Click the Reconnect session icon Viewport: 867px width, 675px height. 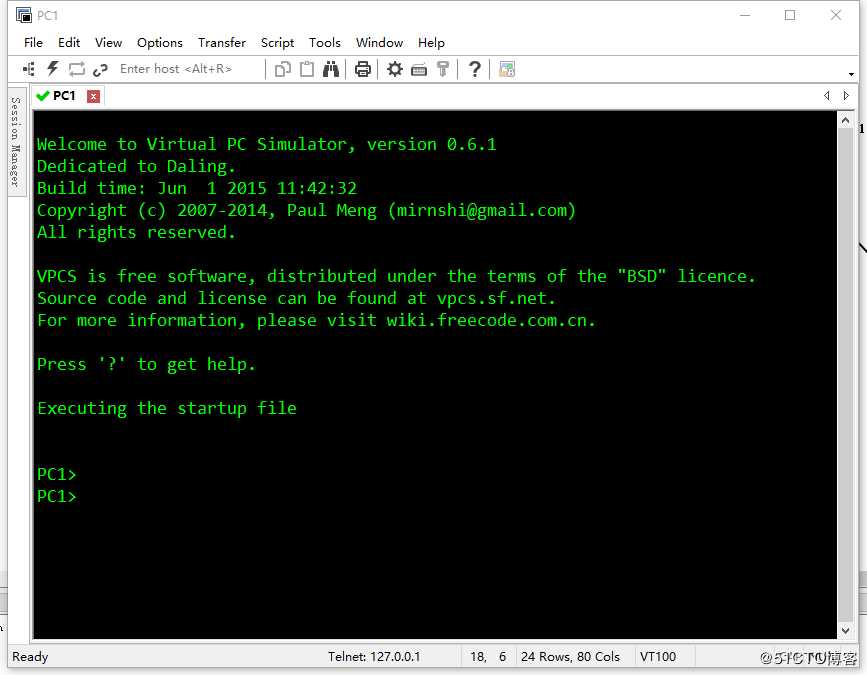pyautogui.click(x=76, y=69)
